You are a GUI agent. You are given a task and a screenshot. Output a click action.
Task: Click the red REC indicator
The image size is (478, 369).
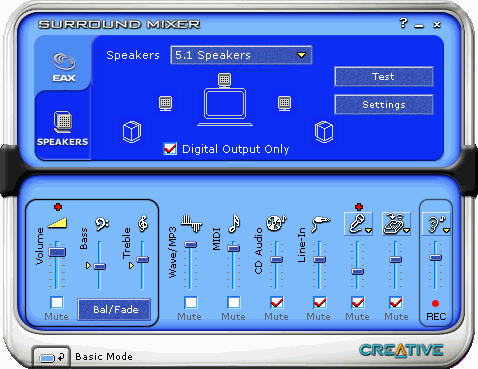point(435,303)
